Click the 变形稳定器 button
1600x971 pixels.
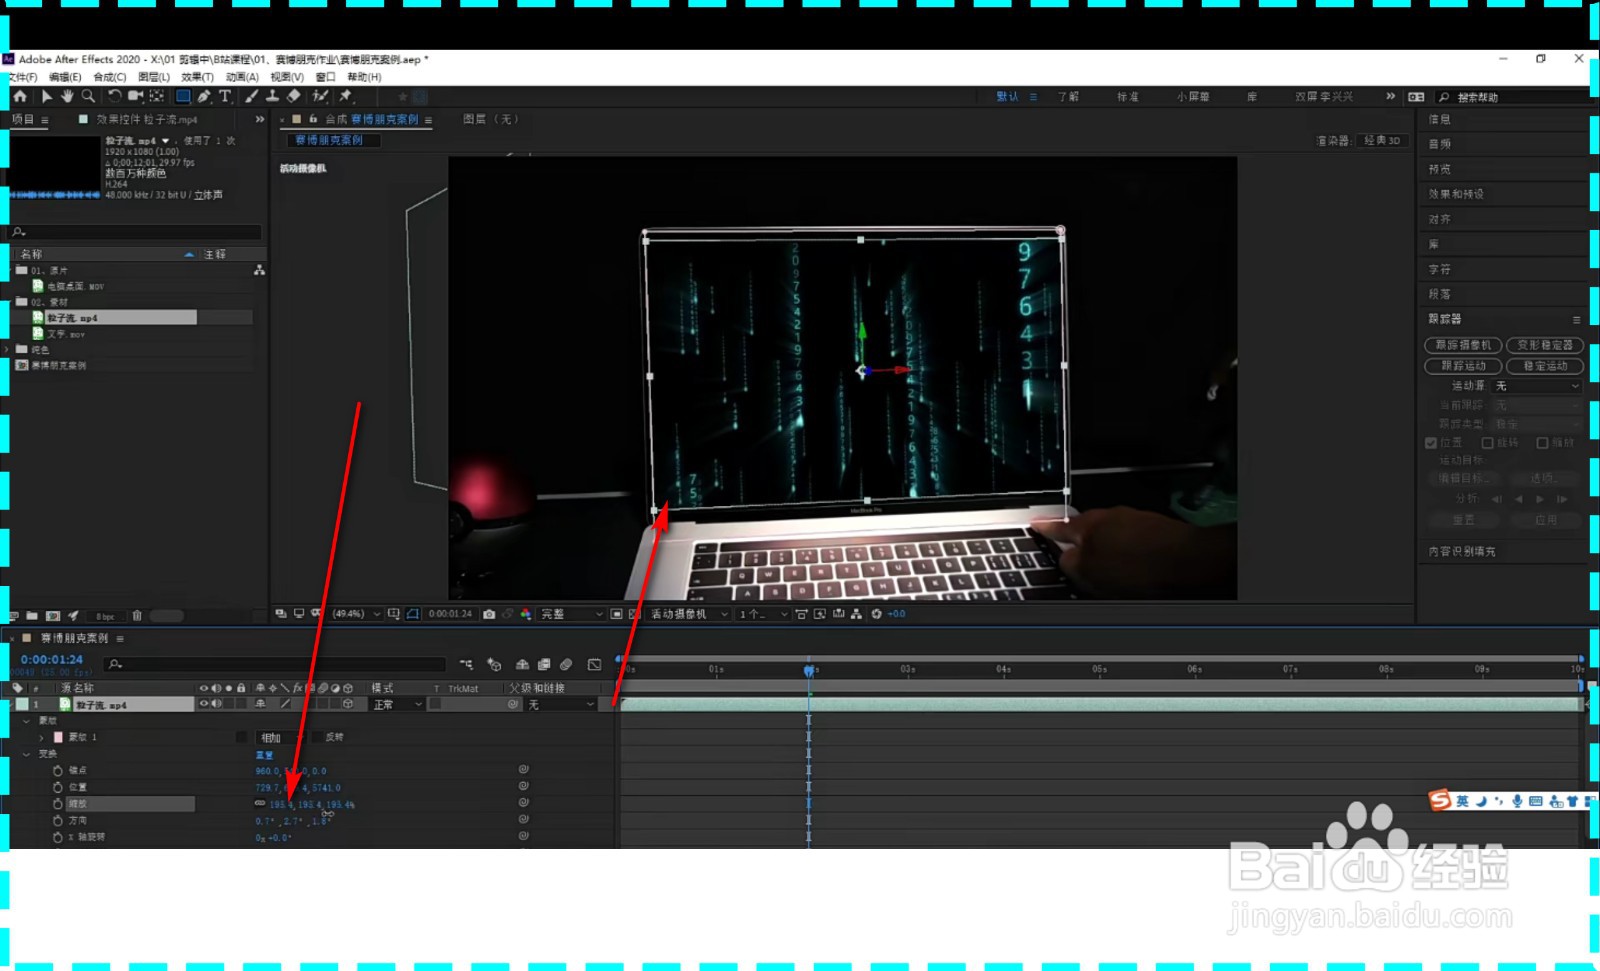(1545, 345)
